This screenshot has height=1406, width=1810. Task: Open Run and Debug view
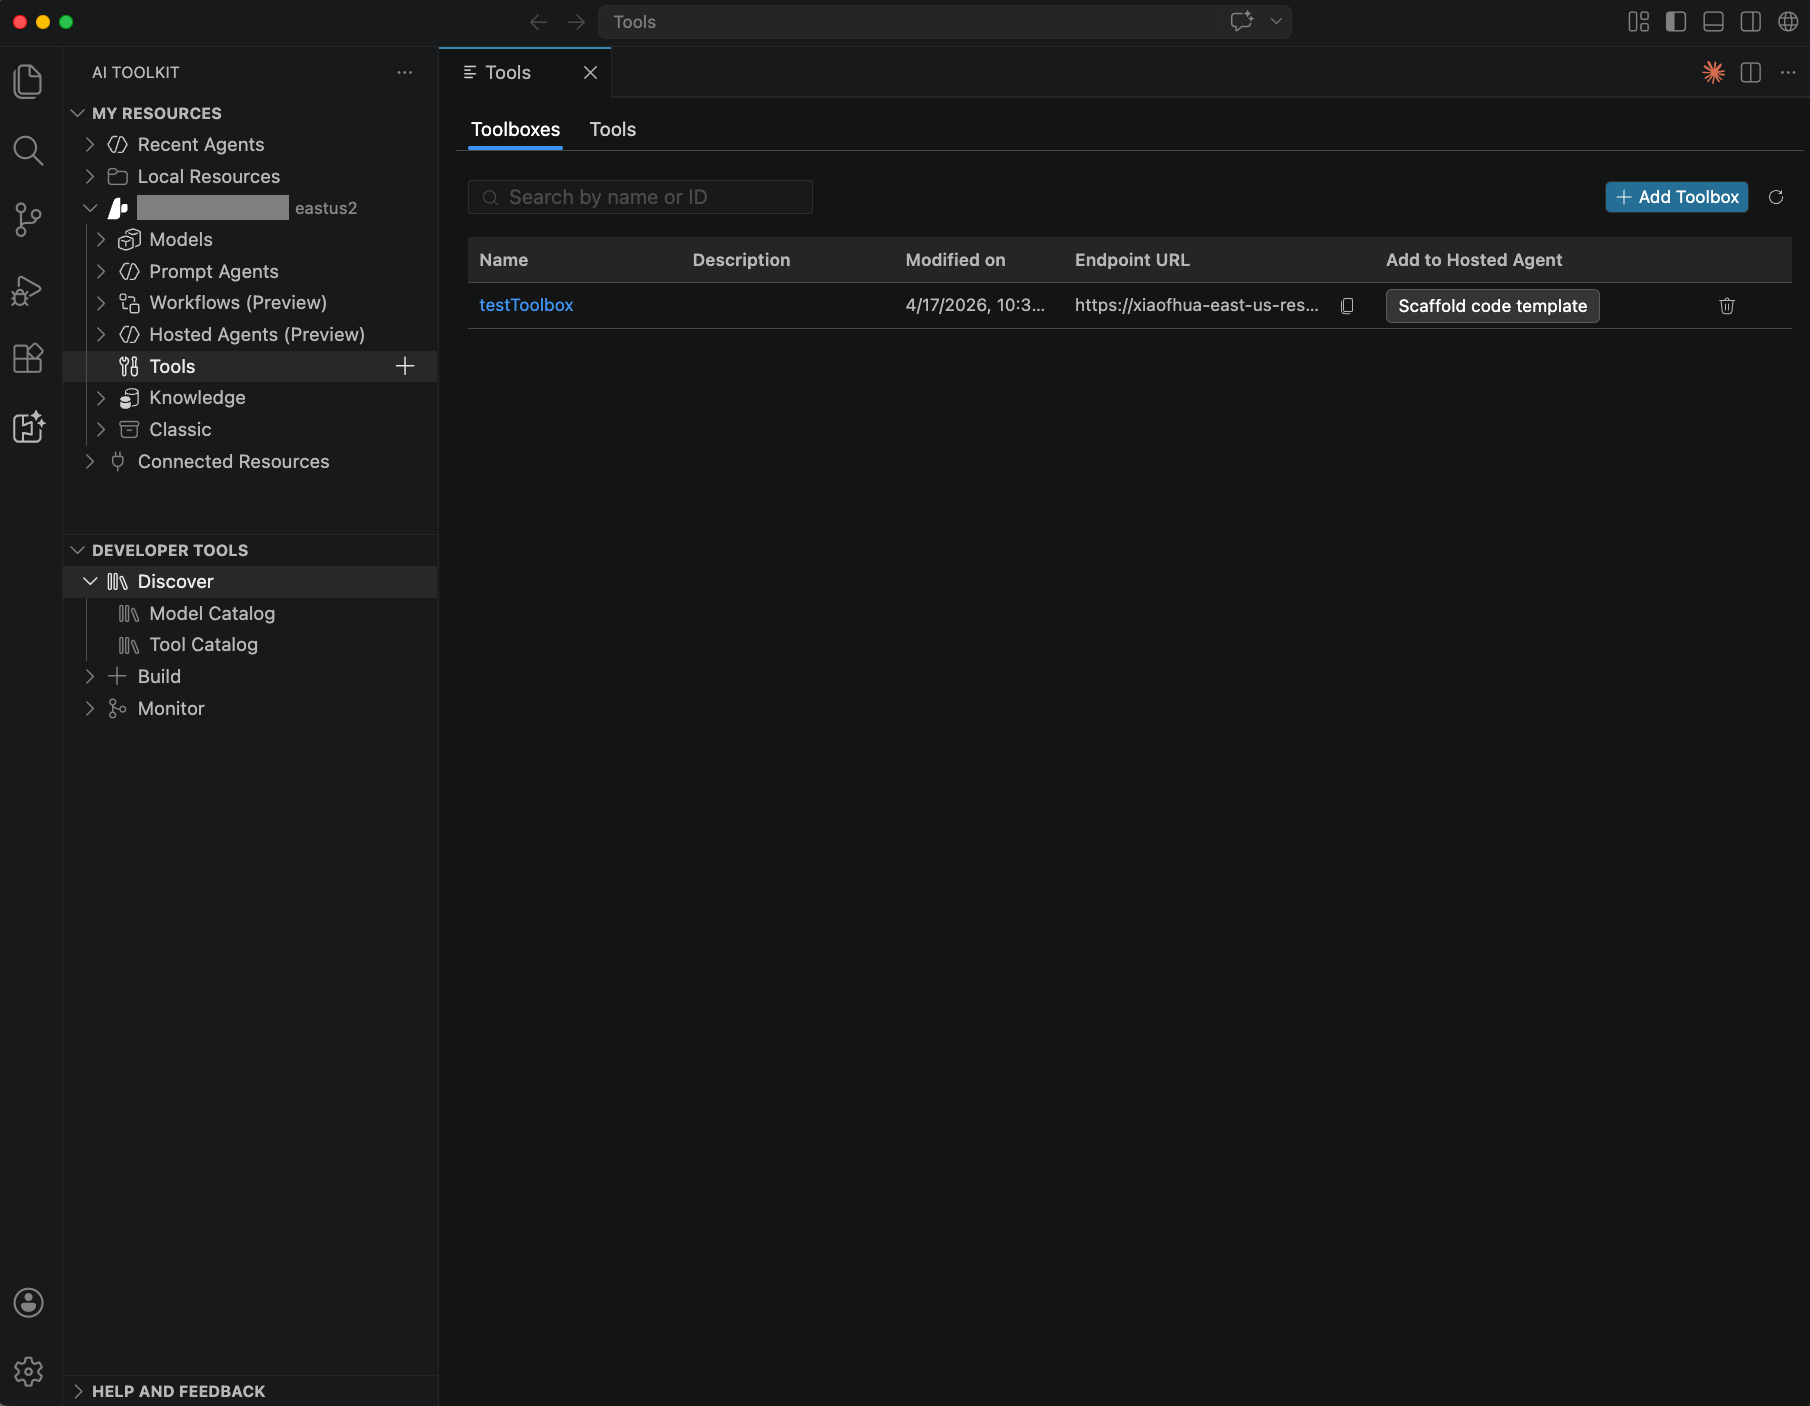[x=28, y=290]
